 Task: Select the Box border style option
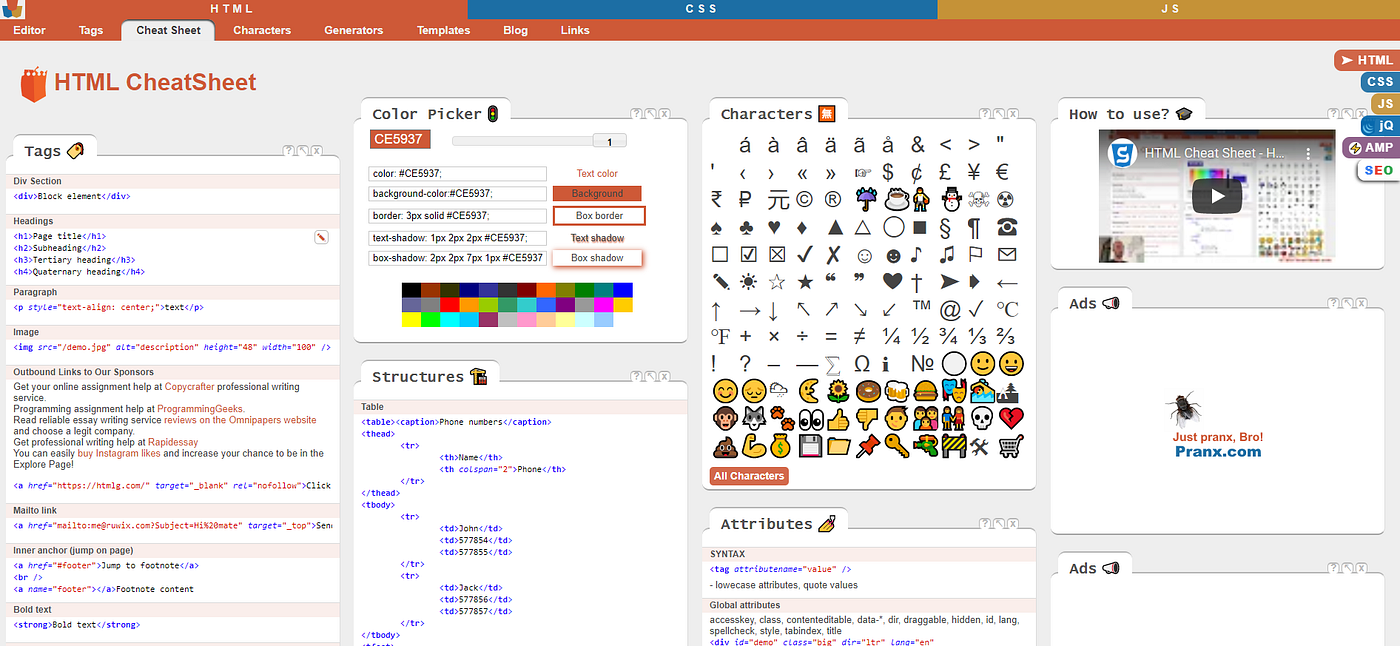click(597, 215)
